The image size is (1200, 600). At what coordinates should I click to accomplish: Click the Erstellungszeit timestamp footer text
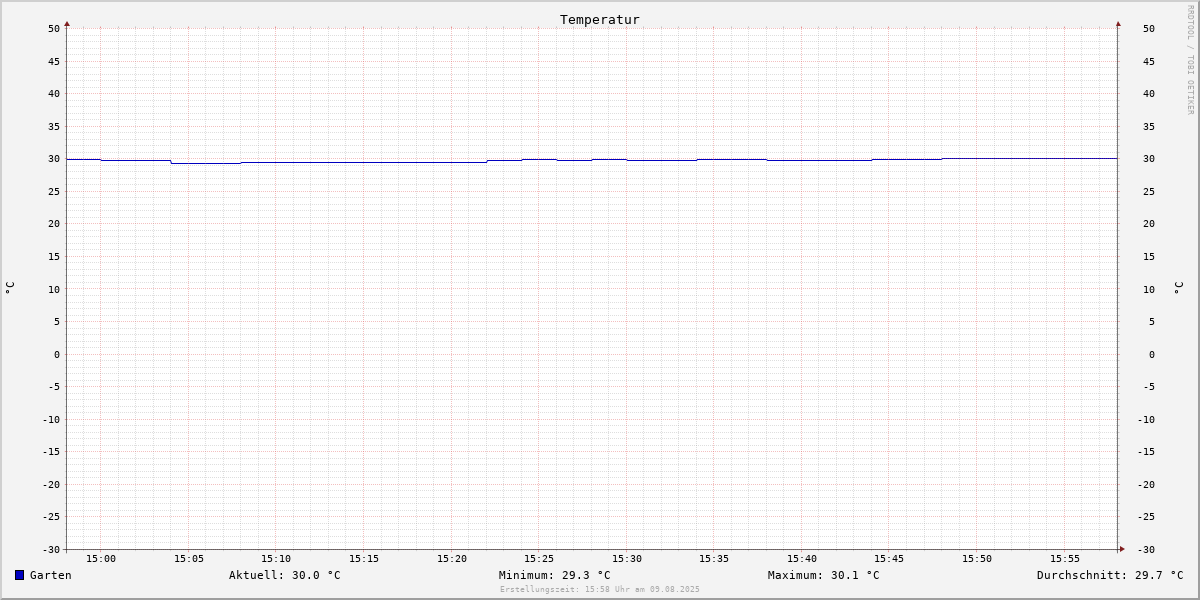pos(600,589)
